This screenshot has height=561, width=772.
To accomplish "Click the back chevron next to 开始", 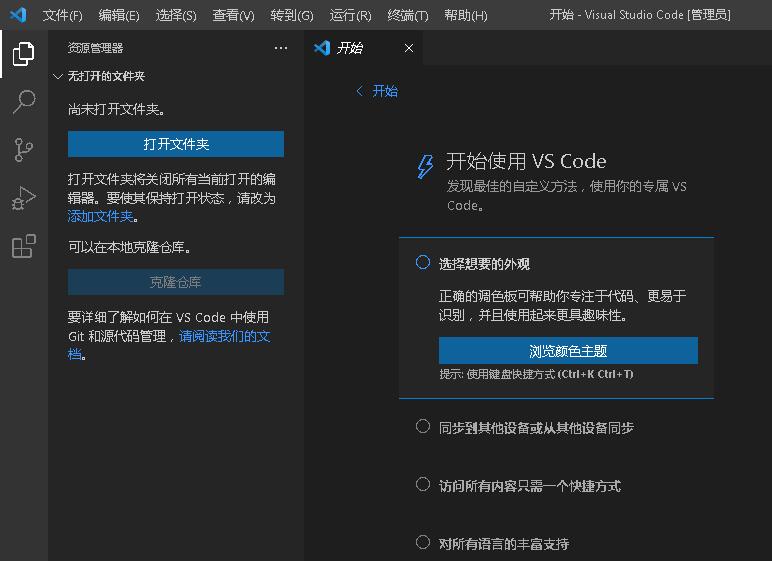I will [359, 91].
